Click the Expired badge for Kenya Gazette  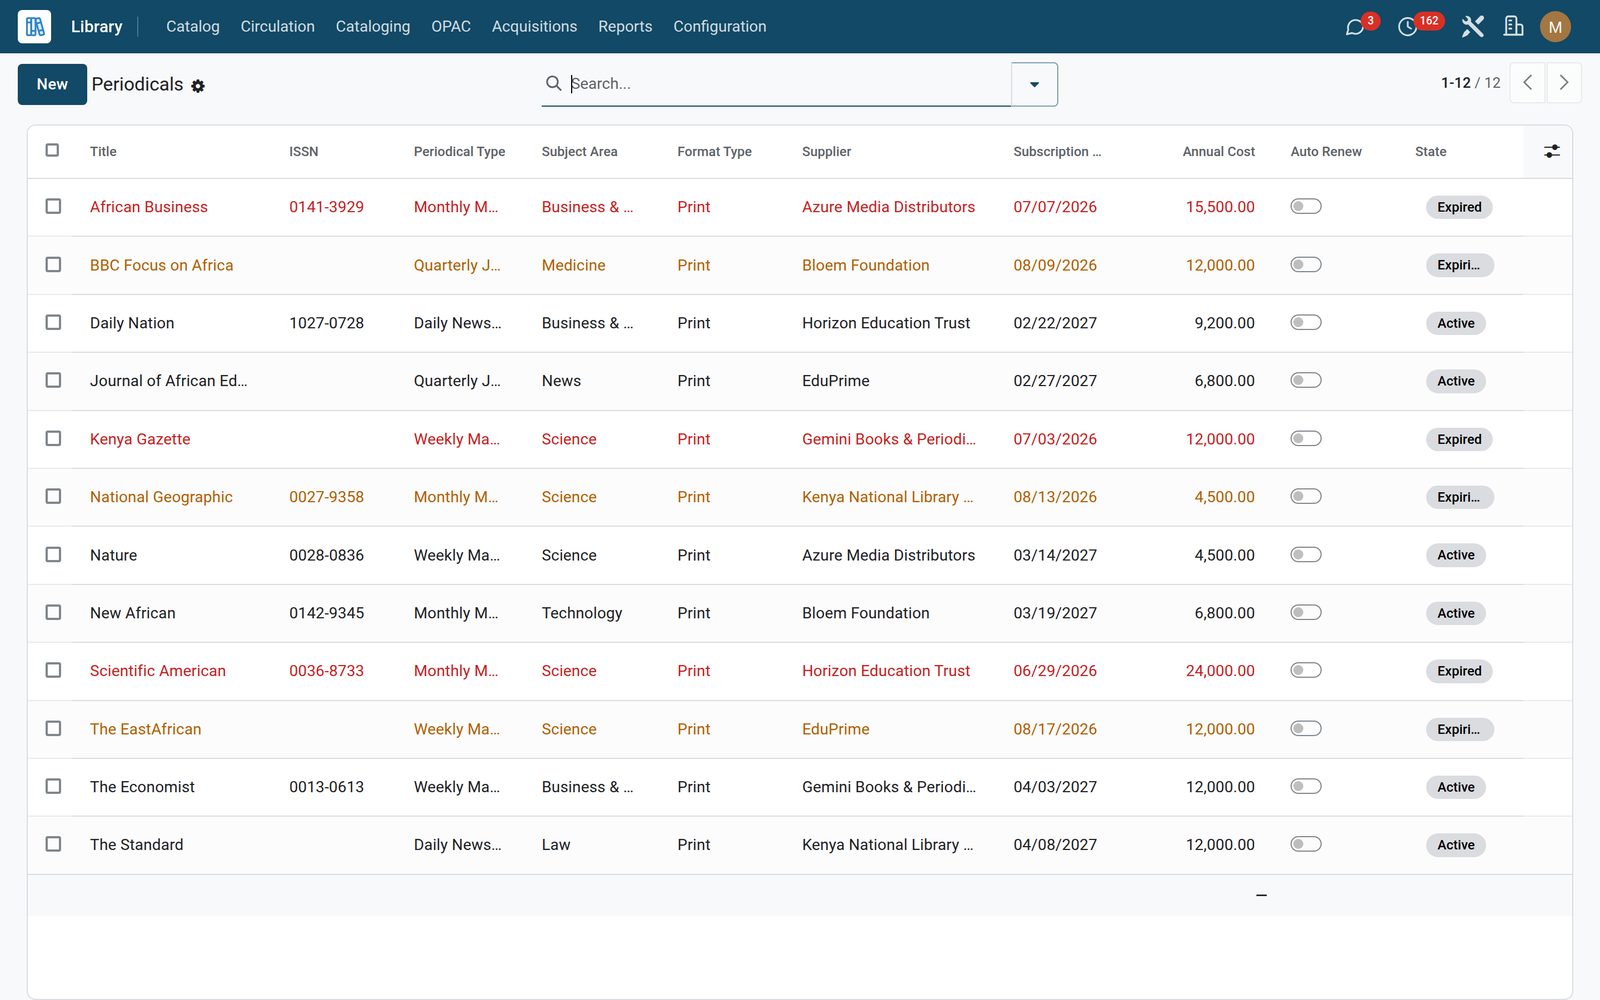click(1459, 439)
